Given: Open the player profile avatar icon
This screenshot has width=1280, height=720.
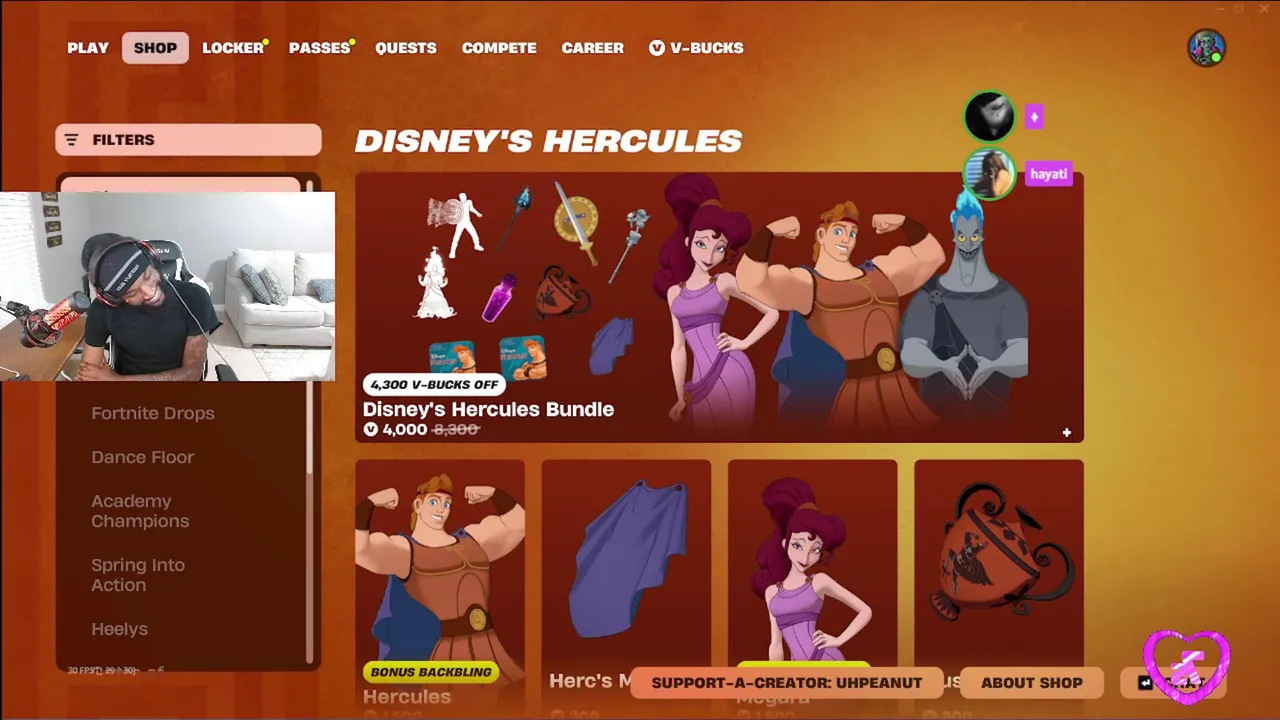Looking at the screenshot, I should 1206,48.
